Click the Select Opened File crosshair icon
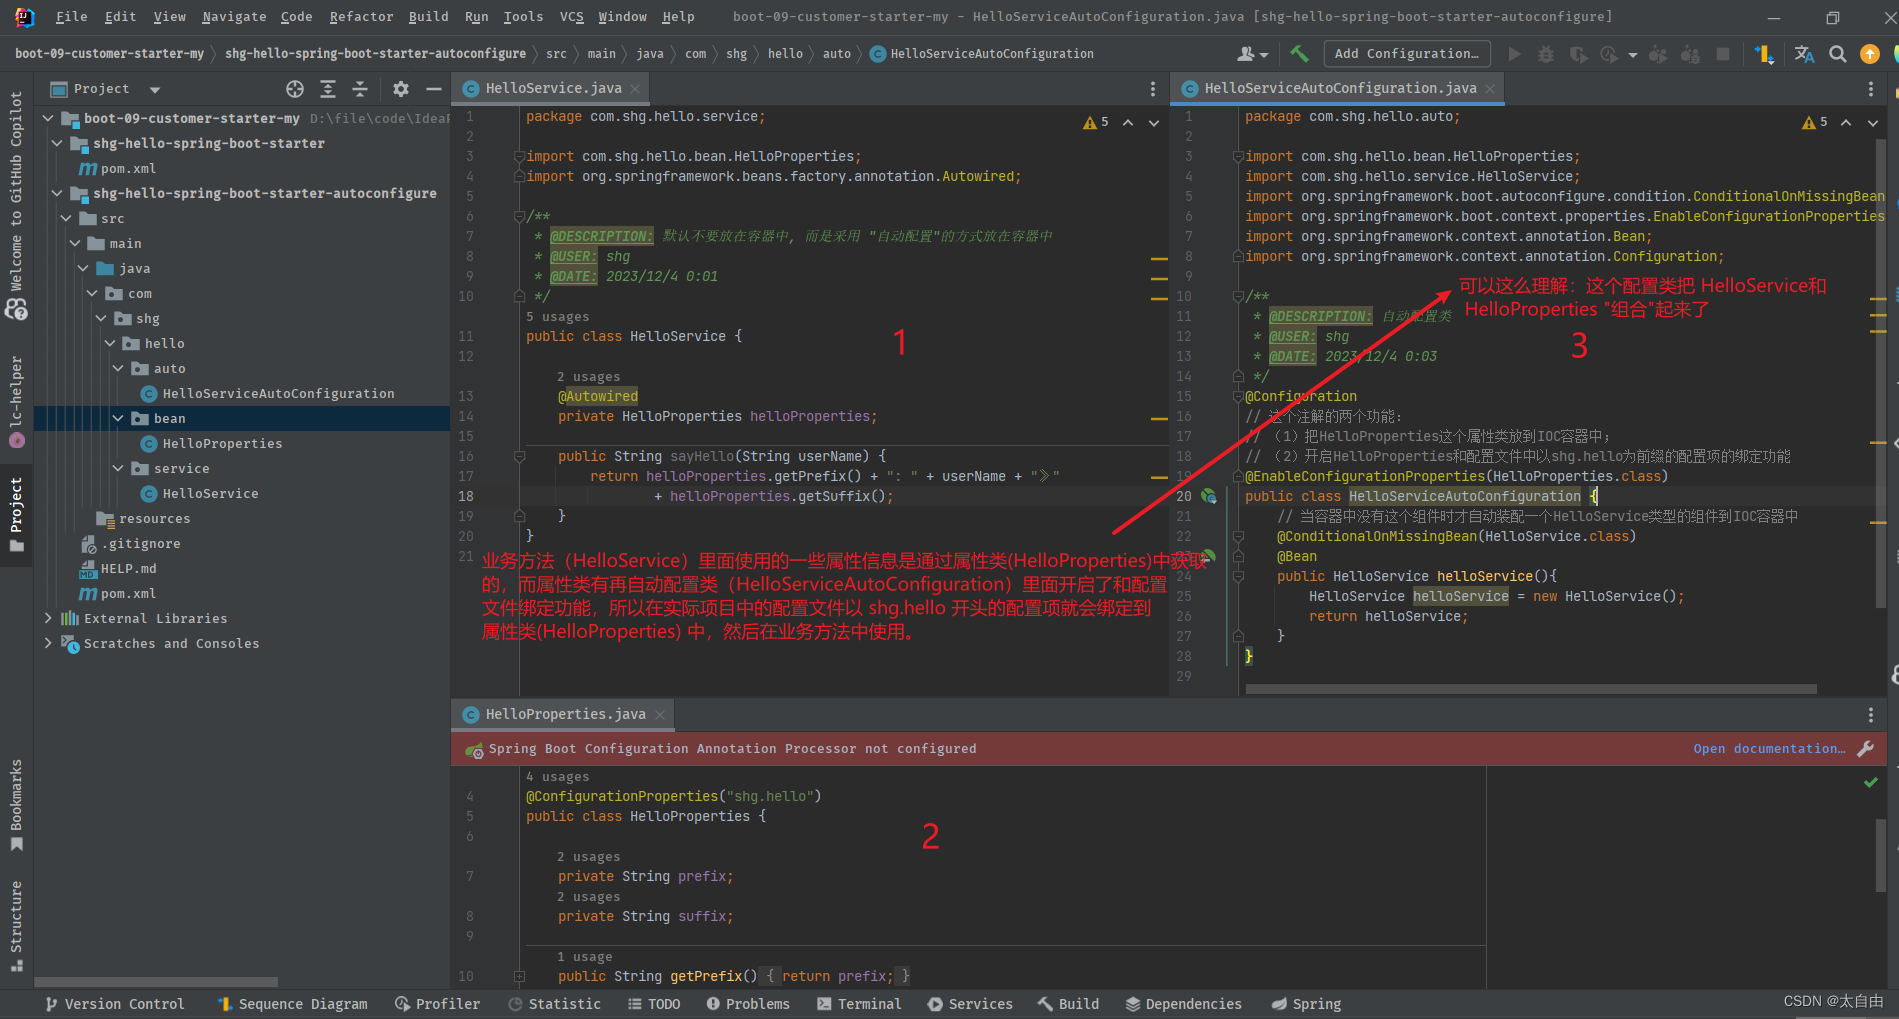Screen dimensions: 1899x1019 coord(295,89)
